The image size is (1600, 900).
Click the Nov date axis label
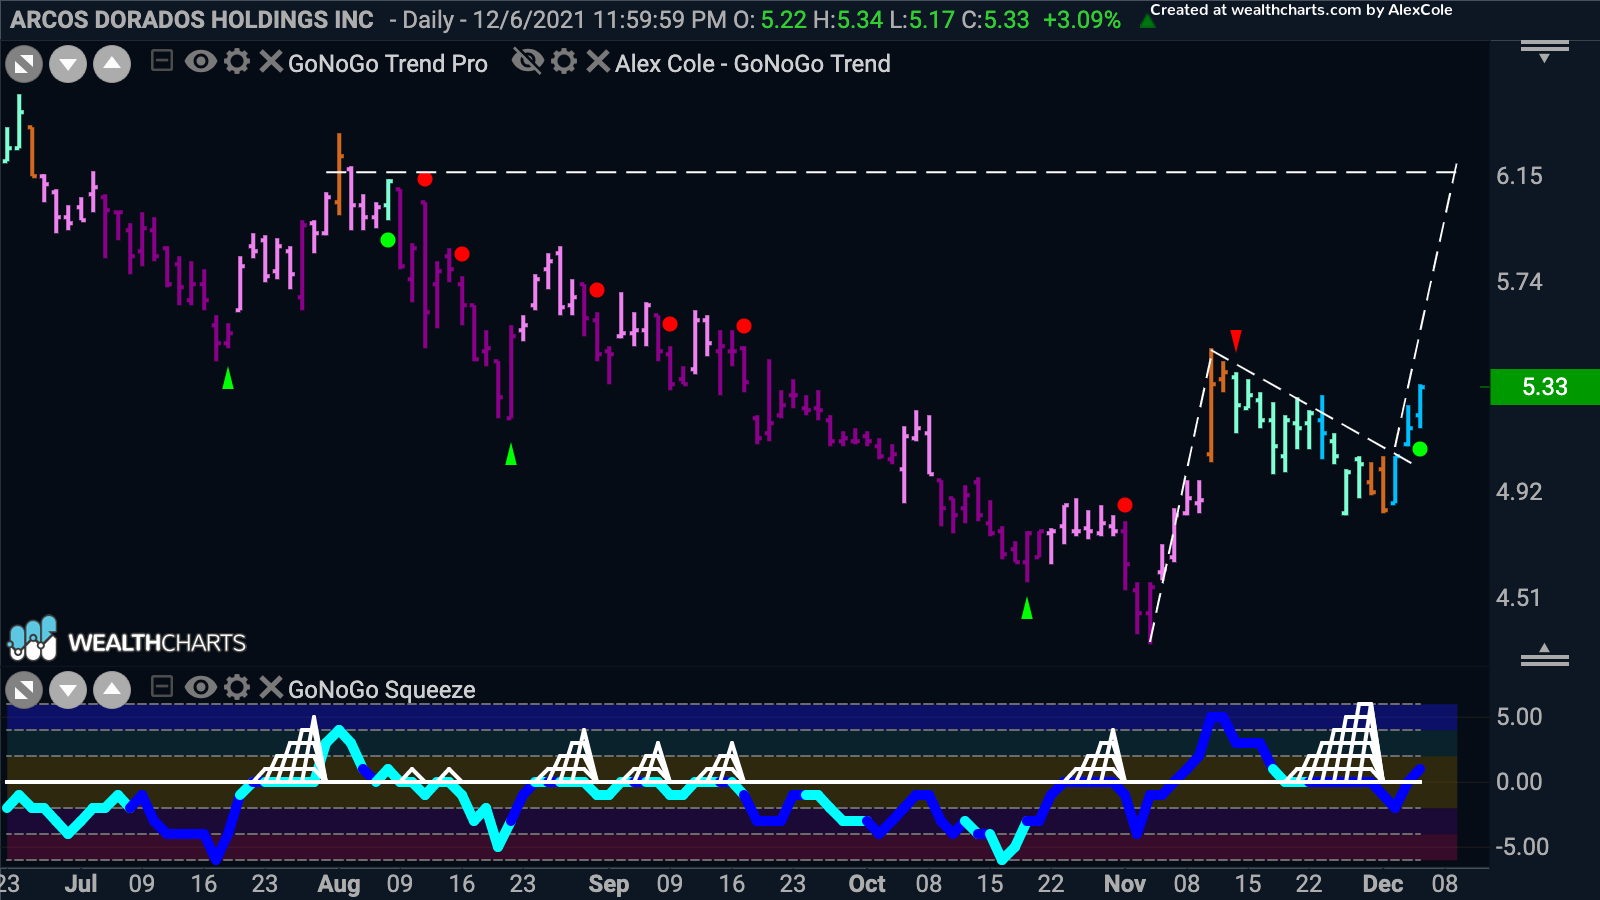pyautogui.click(x=1125, y=884)
